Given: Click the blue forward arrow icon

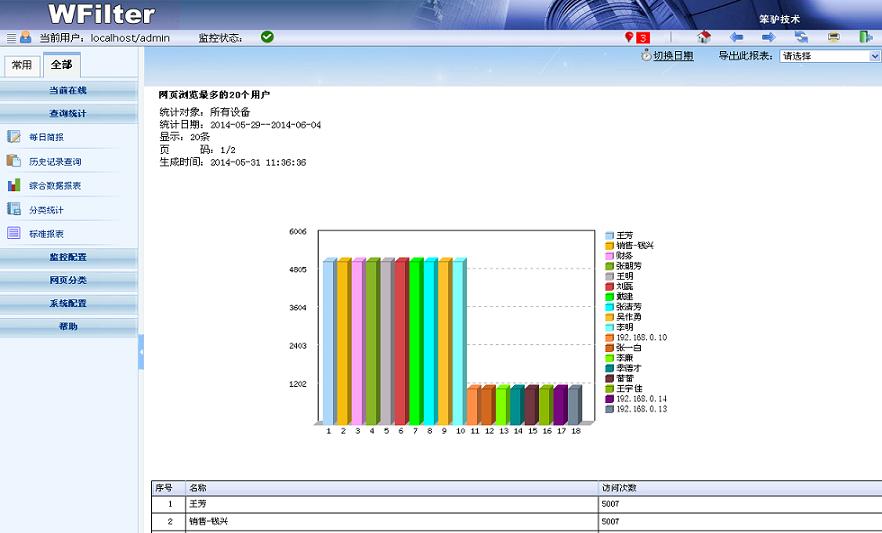Looking at the screenshot, I should coord(768,37).
